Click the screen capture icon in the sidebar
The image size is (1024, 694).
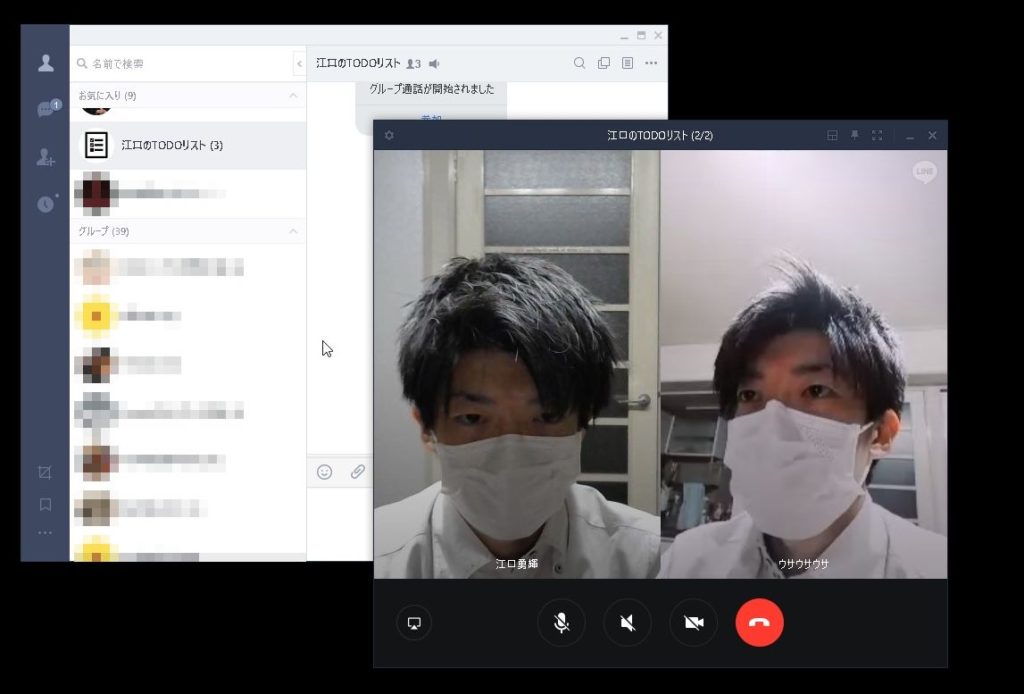[45, 472]
